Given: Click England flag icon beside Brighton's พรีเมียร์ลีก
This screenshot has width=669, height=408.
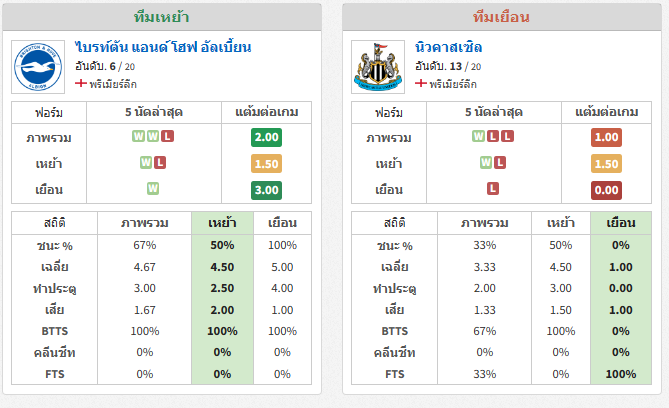Looking at the screenshot, I should point(81,83).
